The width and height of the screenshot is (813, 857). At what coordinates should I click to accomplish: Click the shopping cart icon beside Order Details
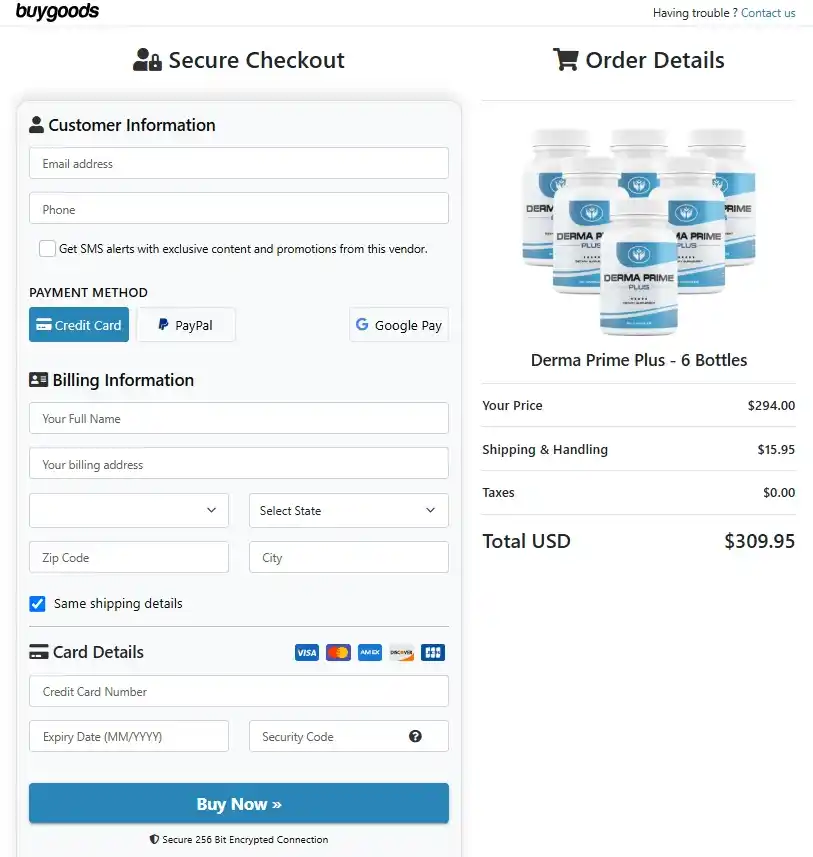[565, 59]
